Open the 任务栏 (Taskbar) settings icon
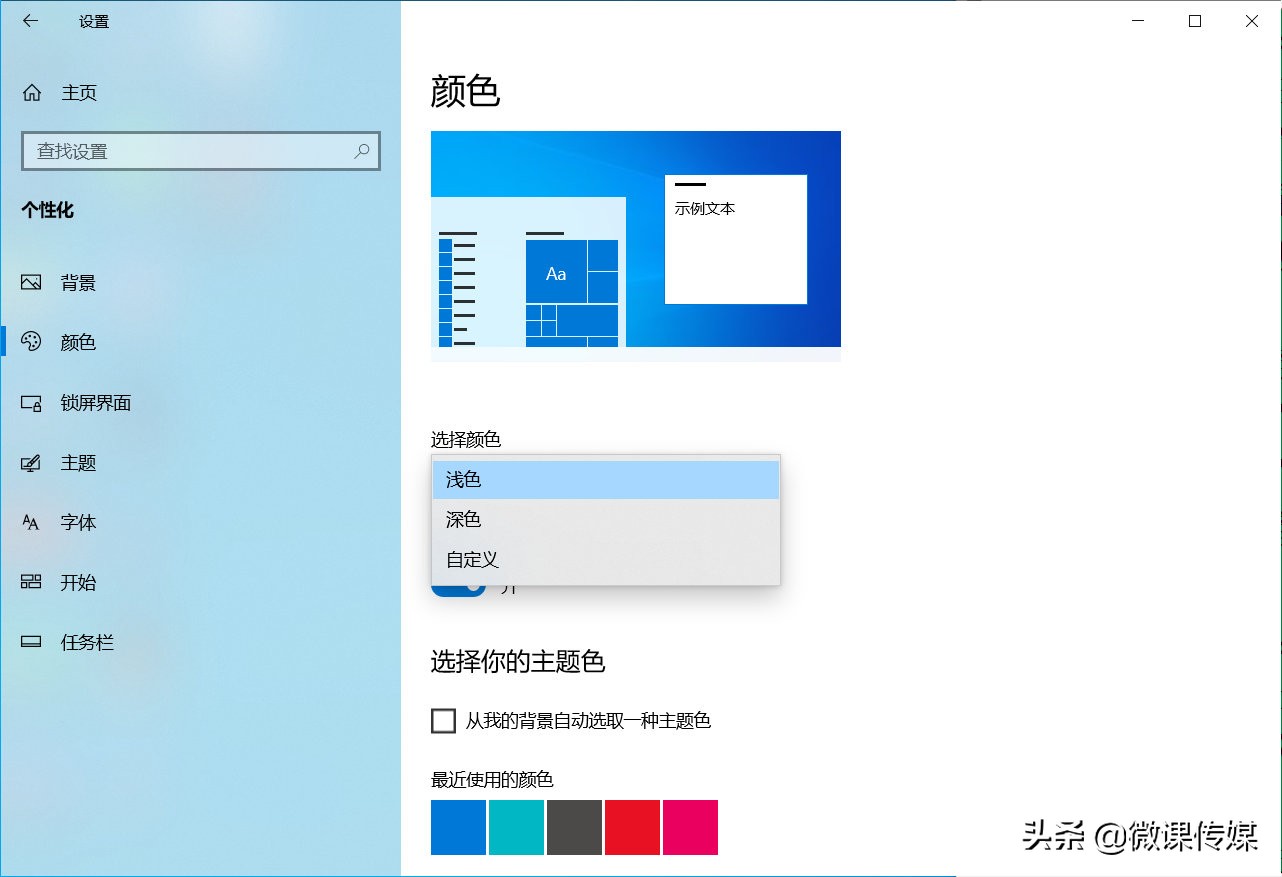The height and width of the screenshot is (877, 1282). (x=29, y=642)
